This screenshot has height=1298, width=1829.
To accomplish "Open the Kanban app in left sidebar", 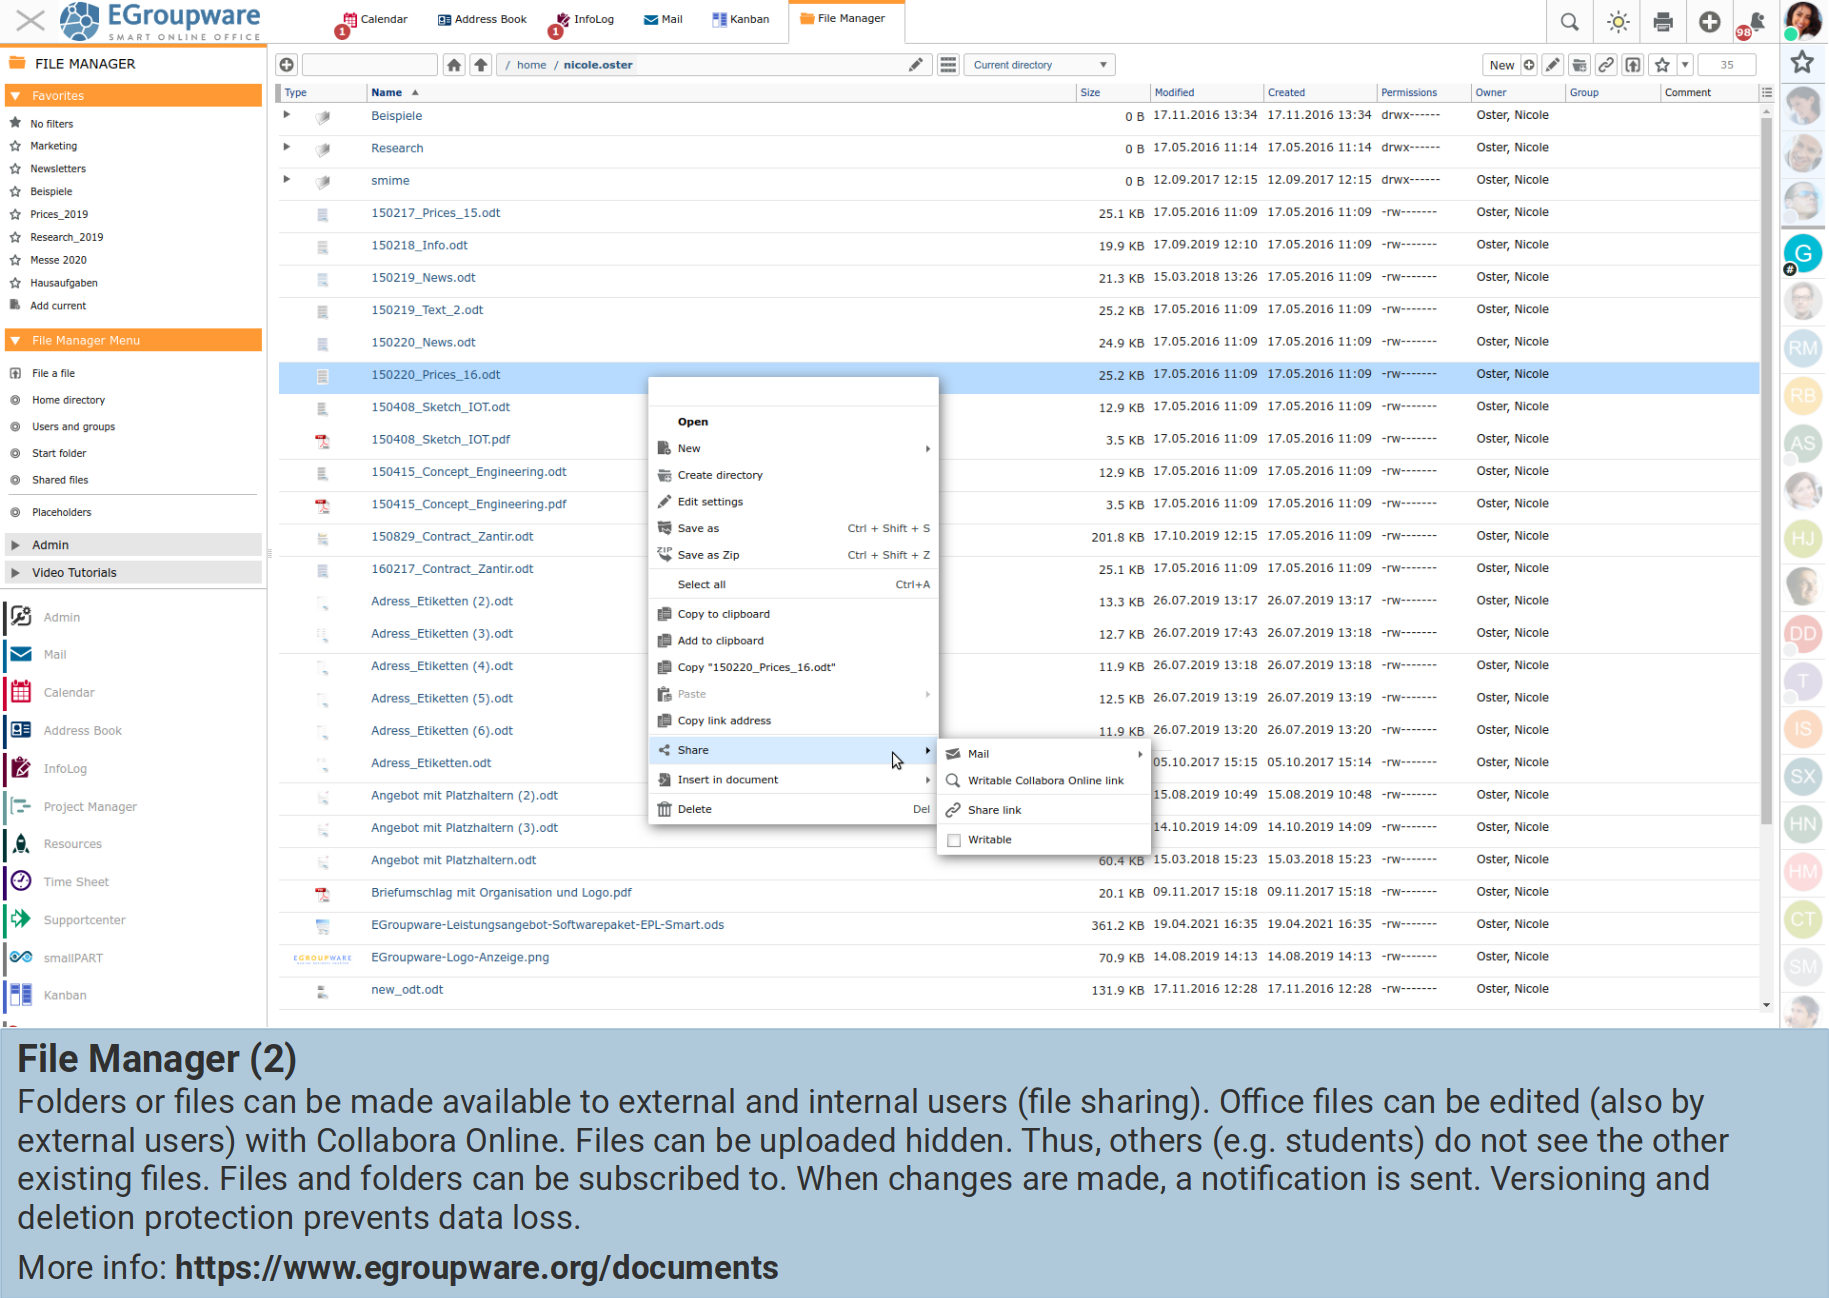I will tap(64, 995).
